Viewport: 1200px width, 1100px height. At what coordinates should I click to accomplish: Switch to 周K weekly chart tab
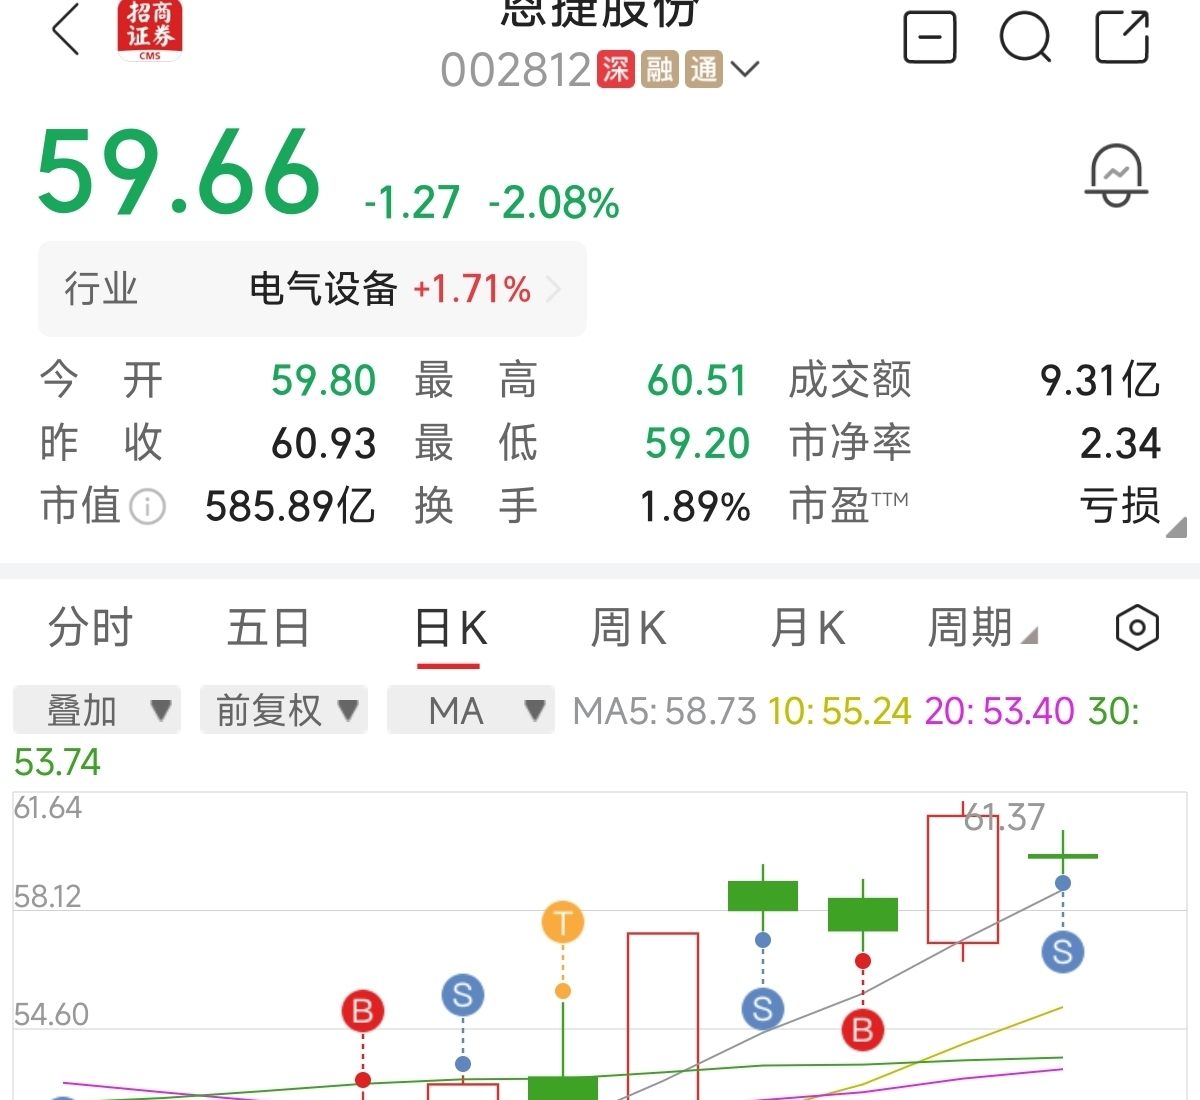628,628
